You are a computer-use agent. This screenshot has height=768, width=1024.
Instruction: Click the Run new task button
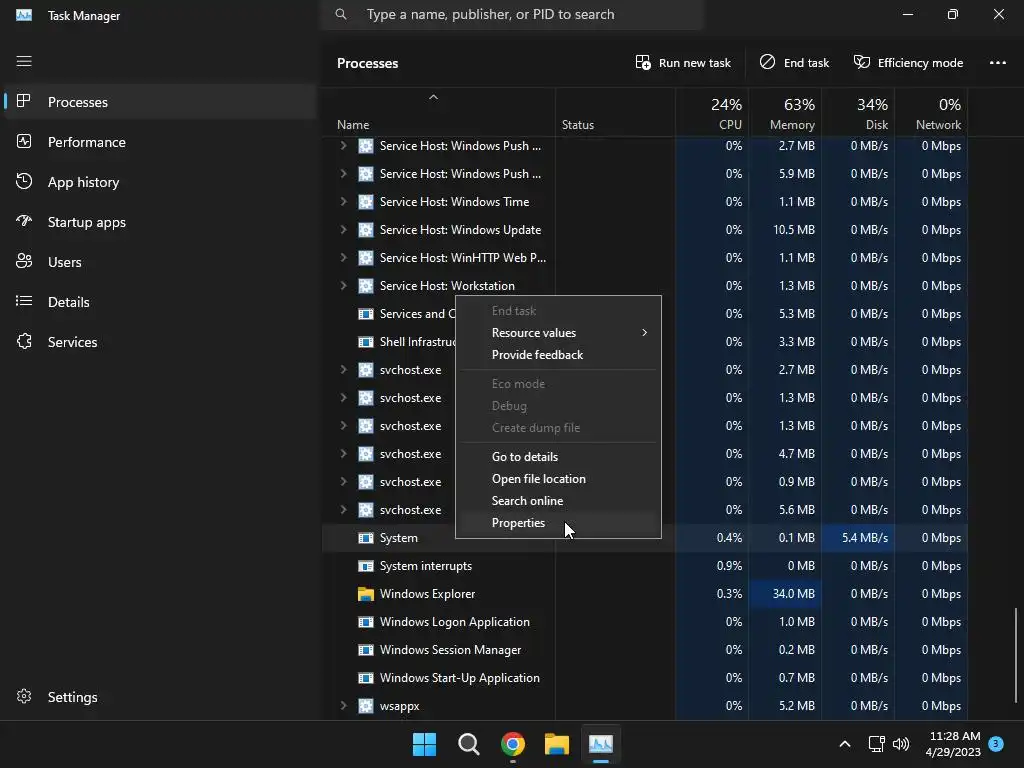[683, 63]
